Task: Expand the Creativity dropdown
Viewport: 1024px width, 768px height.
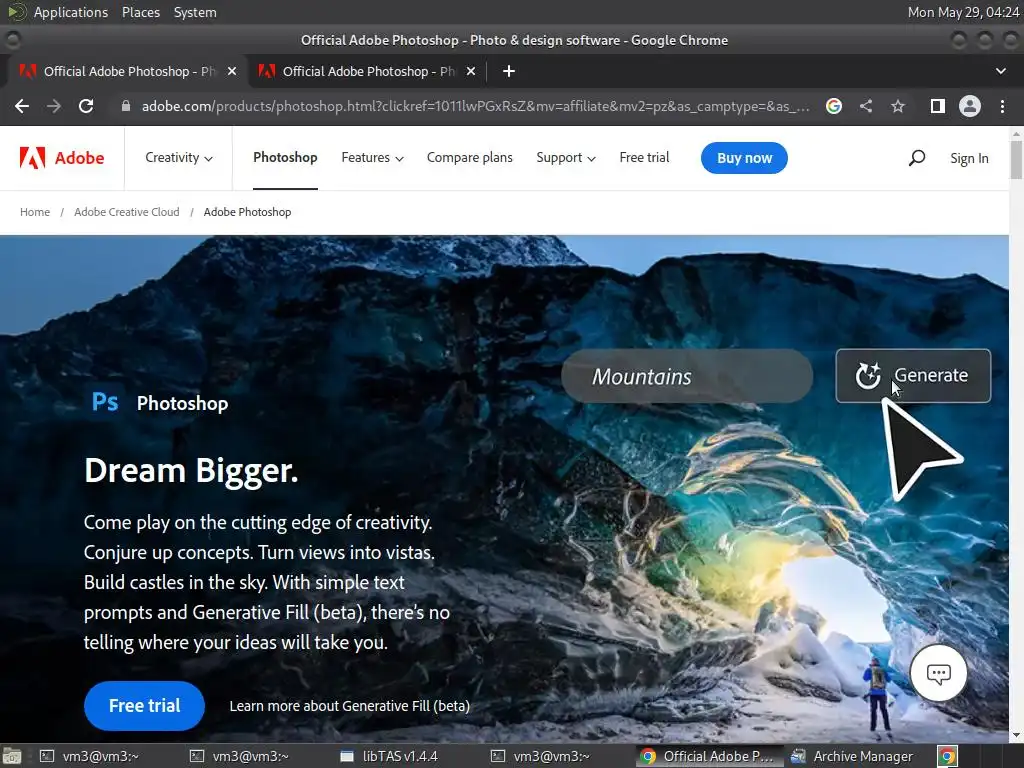Action: 179,157
